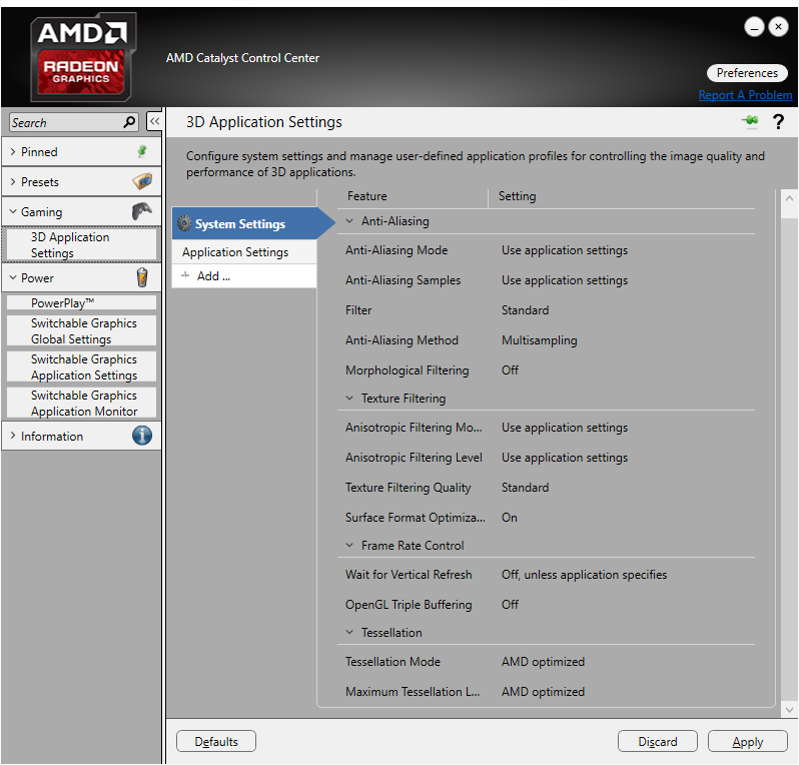
Task: Click the scrollbar up arrow
Action: pos(789,198)
